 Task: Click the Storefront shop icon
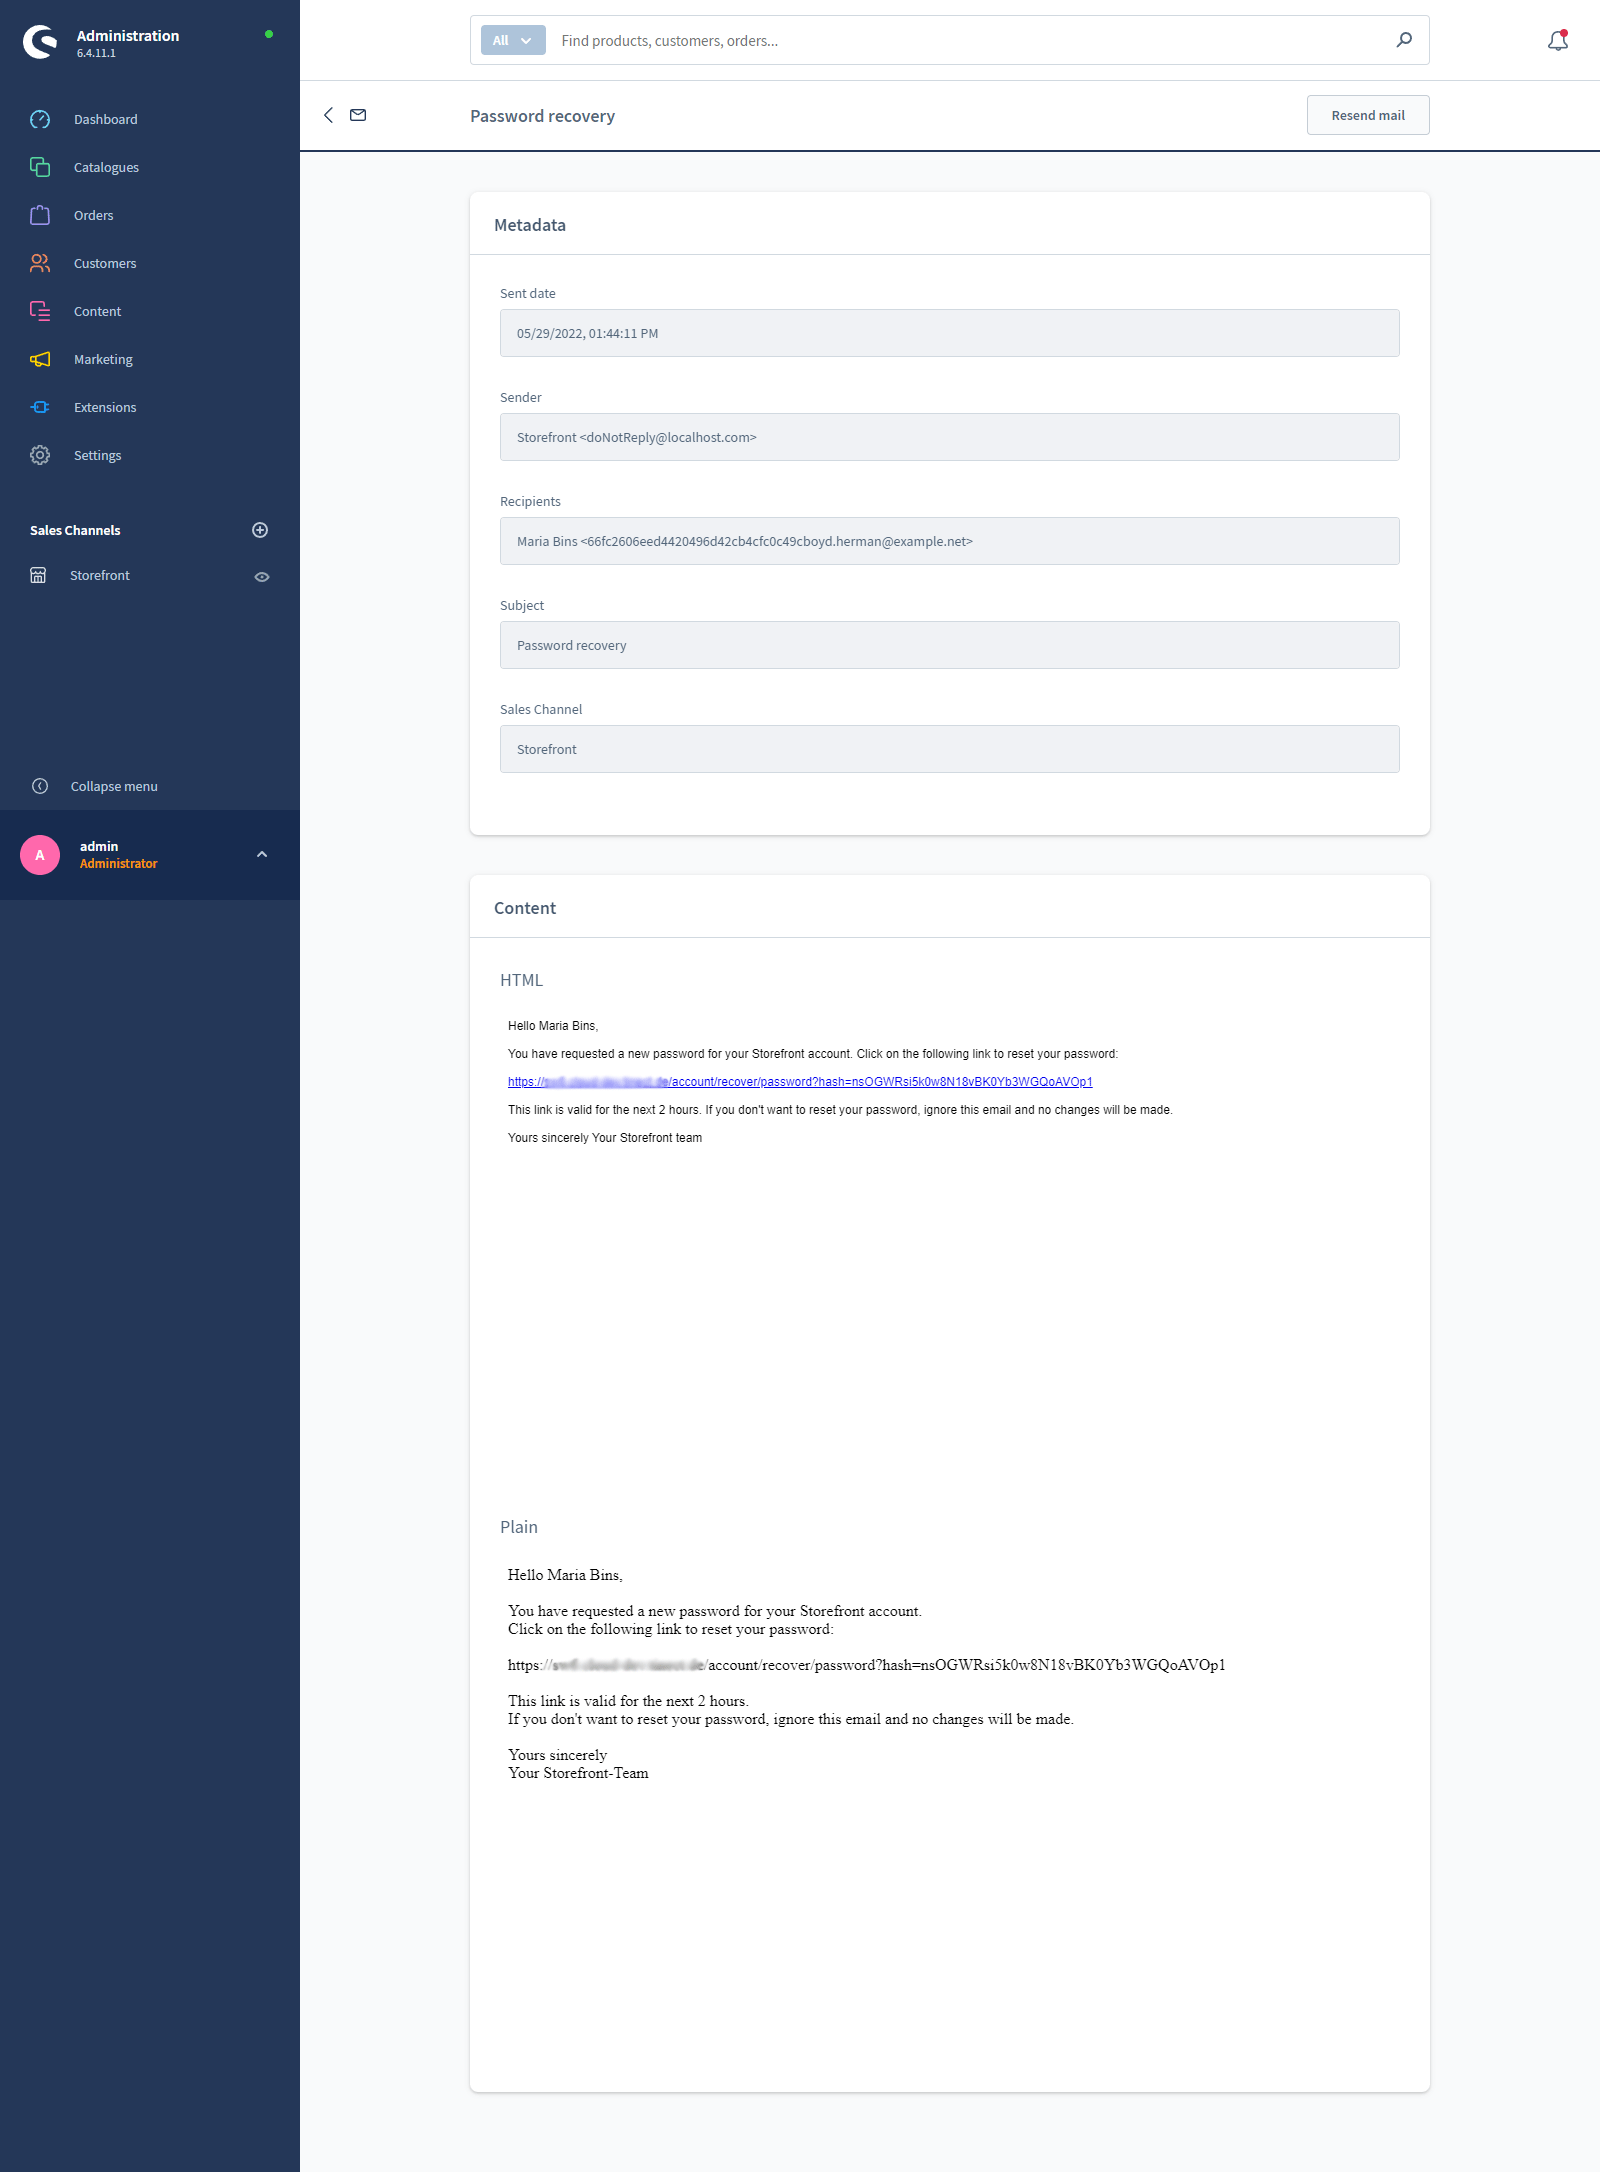pyautogui.click(x=38, y=575)
